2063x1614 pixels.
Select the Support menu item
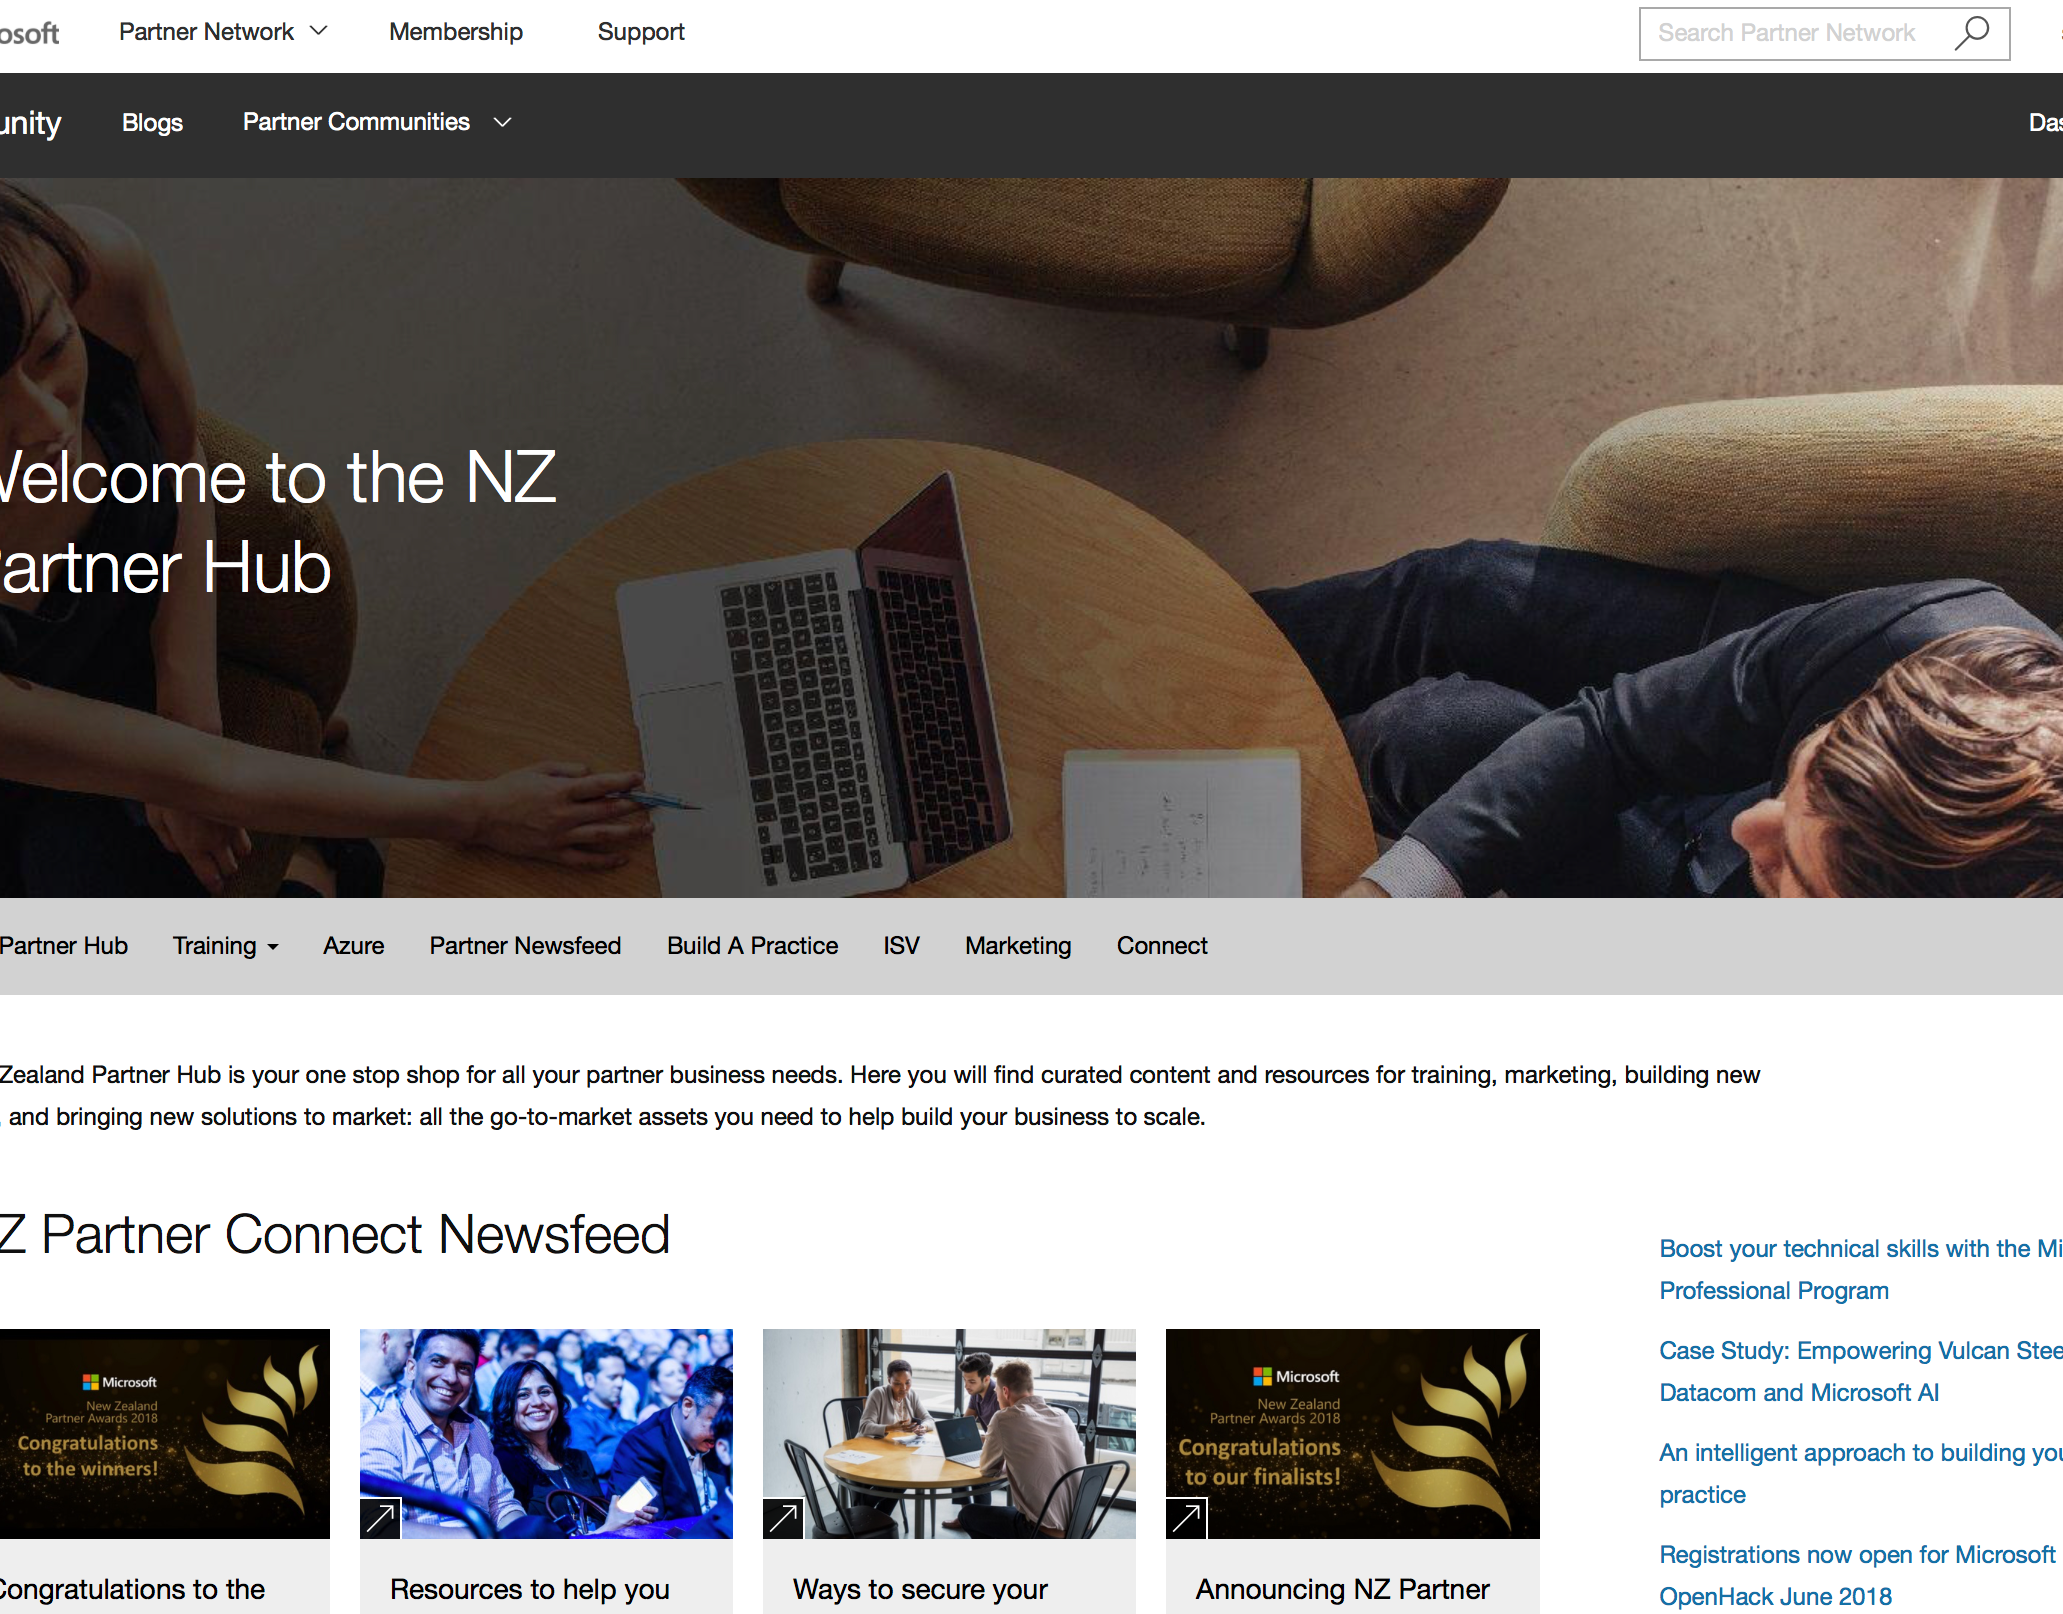click(x=640, y=31)
